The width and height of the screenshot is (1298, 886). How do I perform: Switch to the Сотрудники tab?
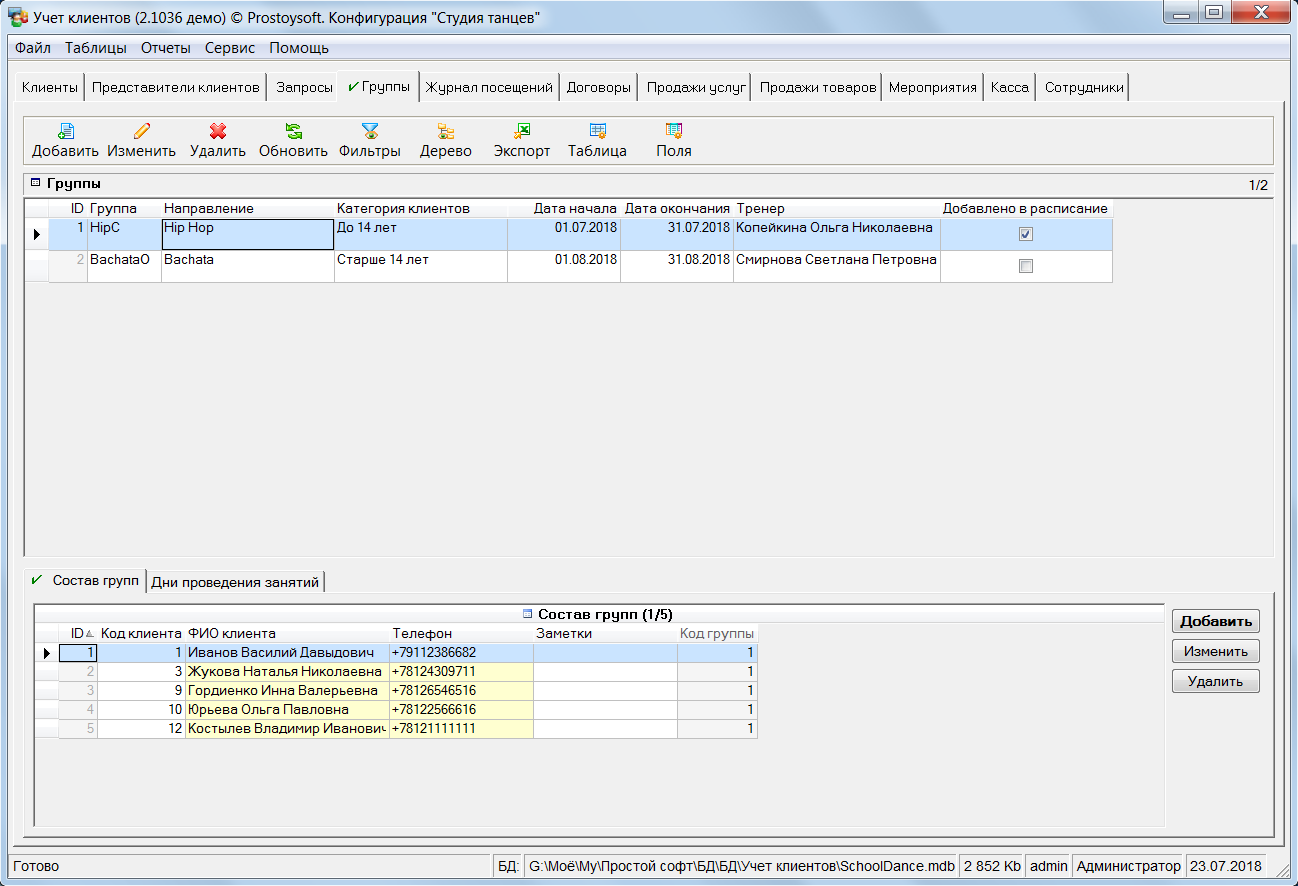pyautogui.click(x=1085, y=87)
